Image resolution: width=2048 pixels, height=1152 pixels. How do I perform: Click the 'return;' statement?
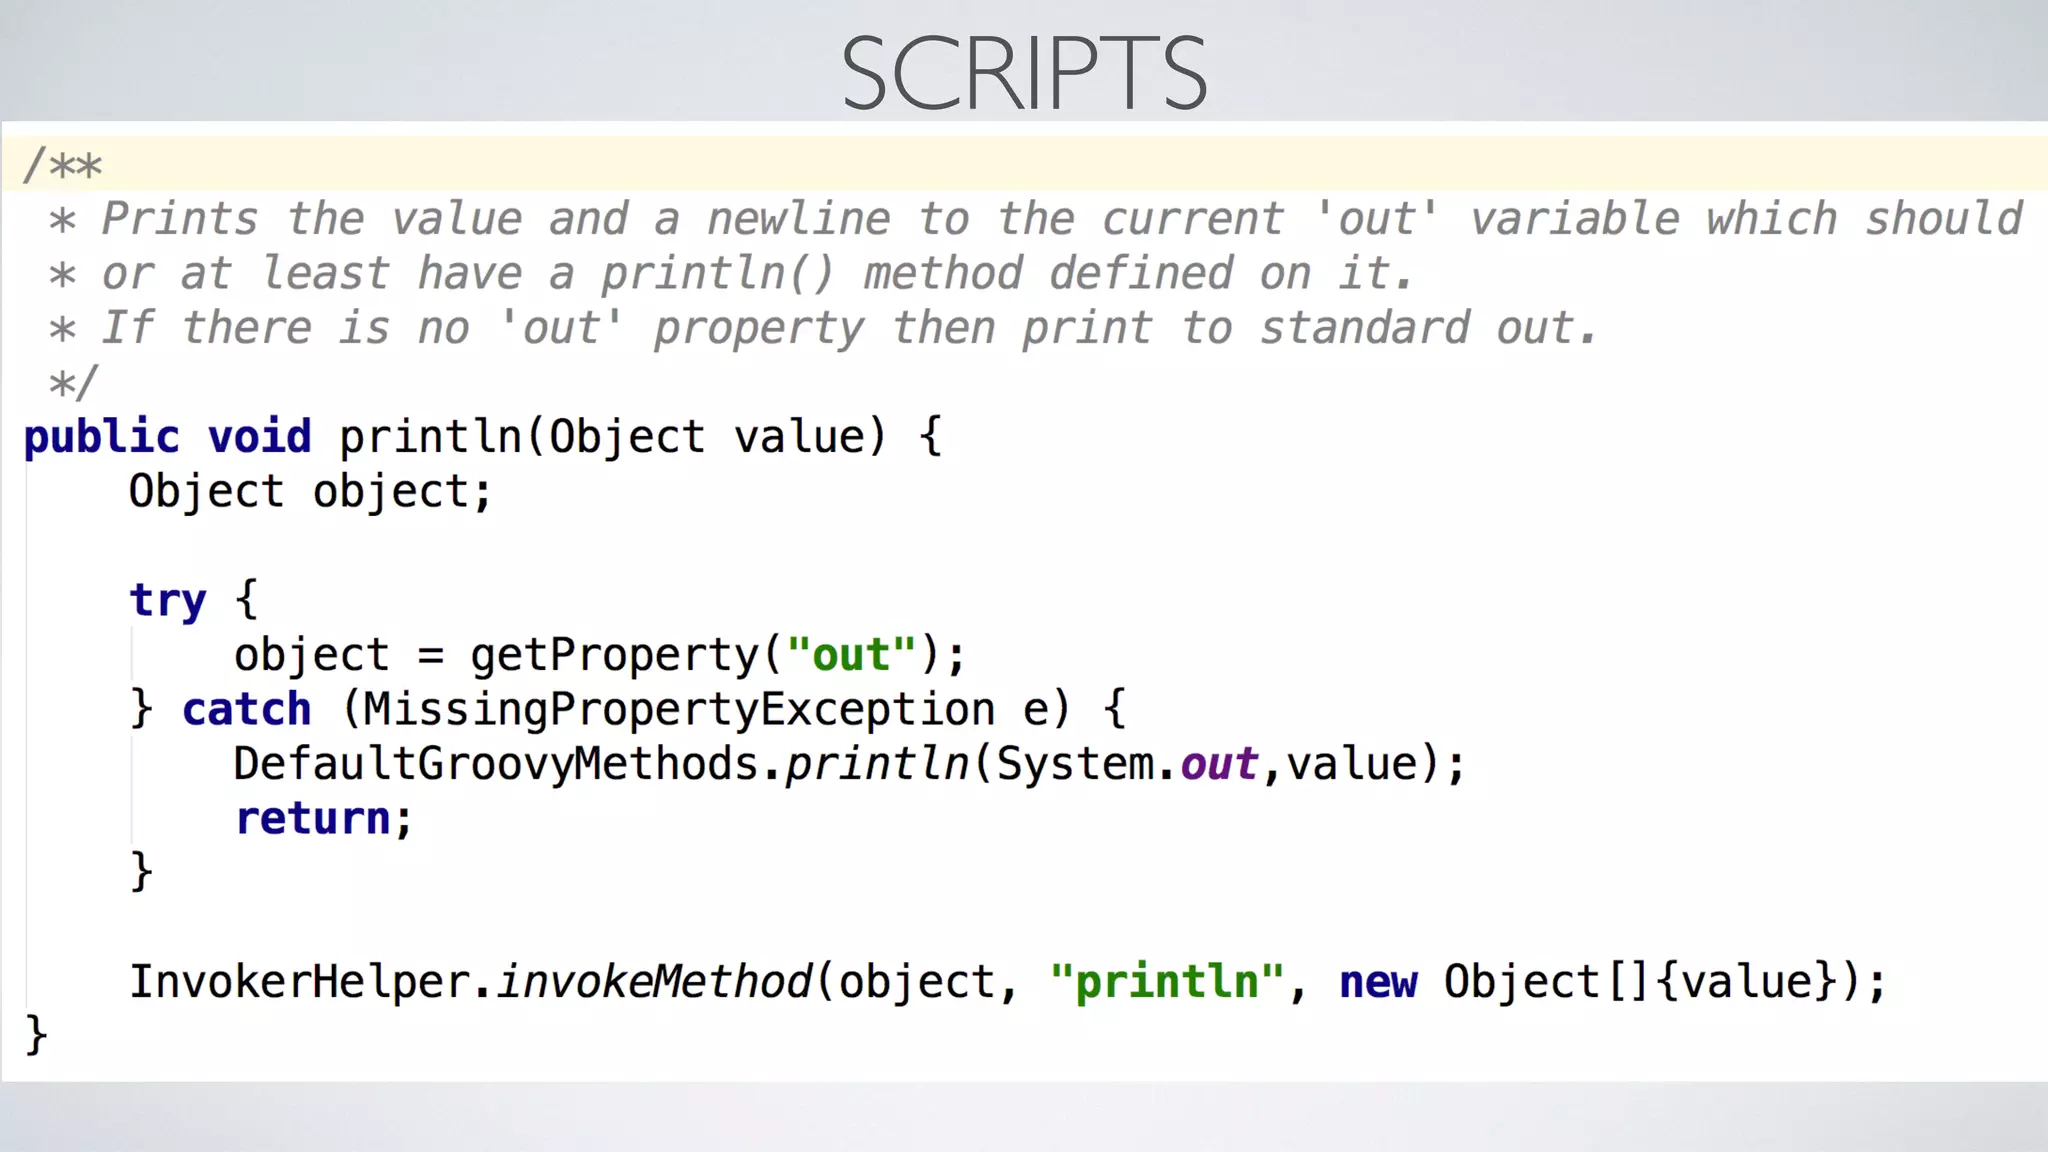point(324,819)
